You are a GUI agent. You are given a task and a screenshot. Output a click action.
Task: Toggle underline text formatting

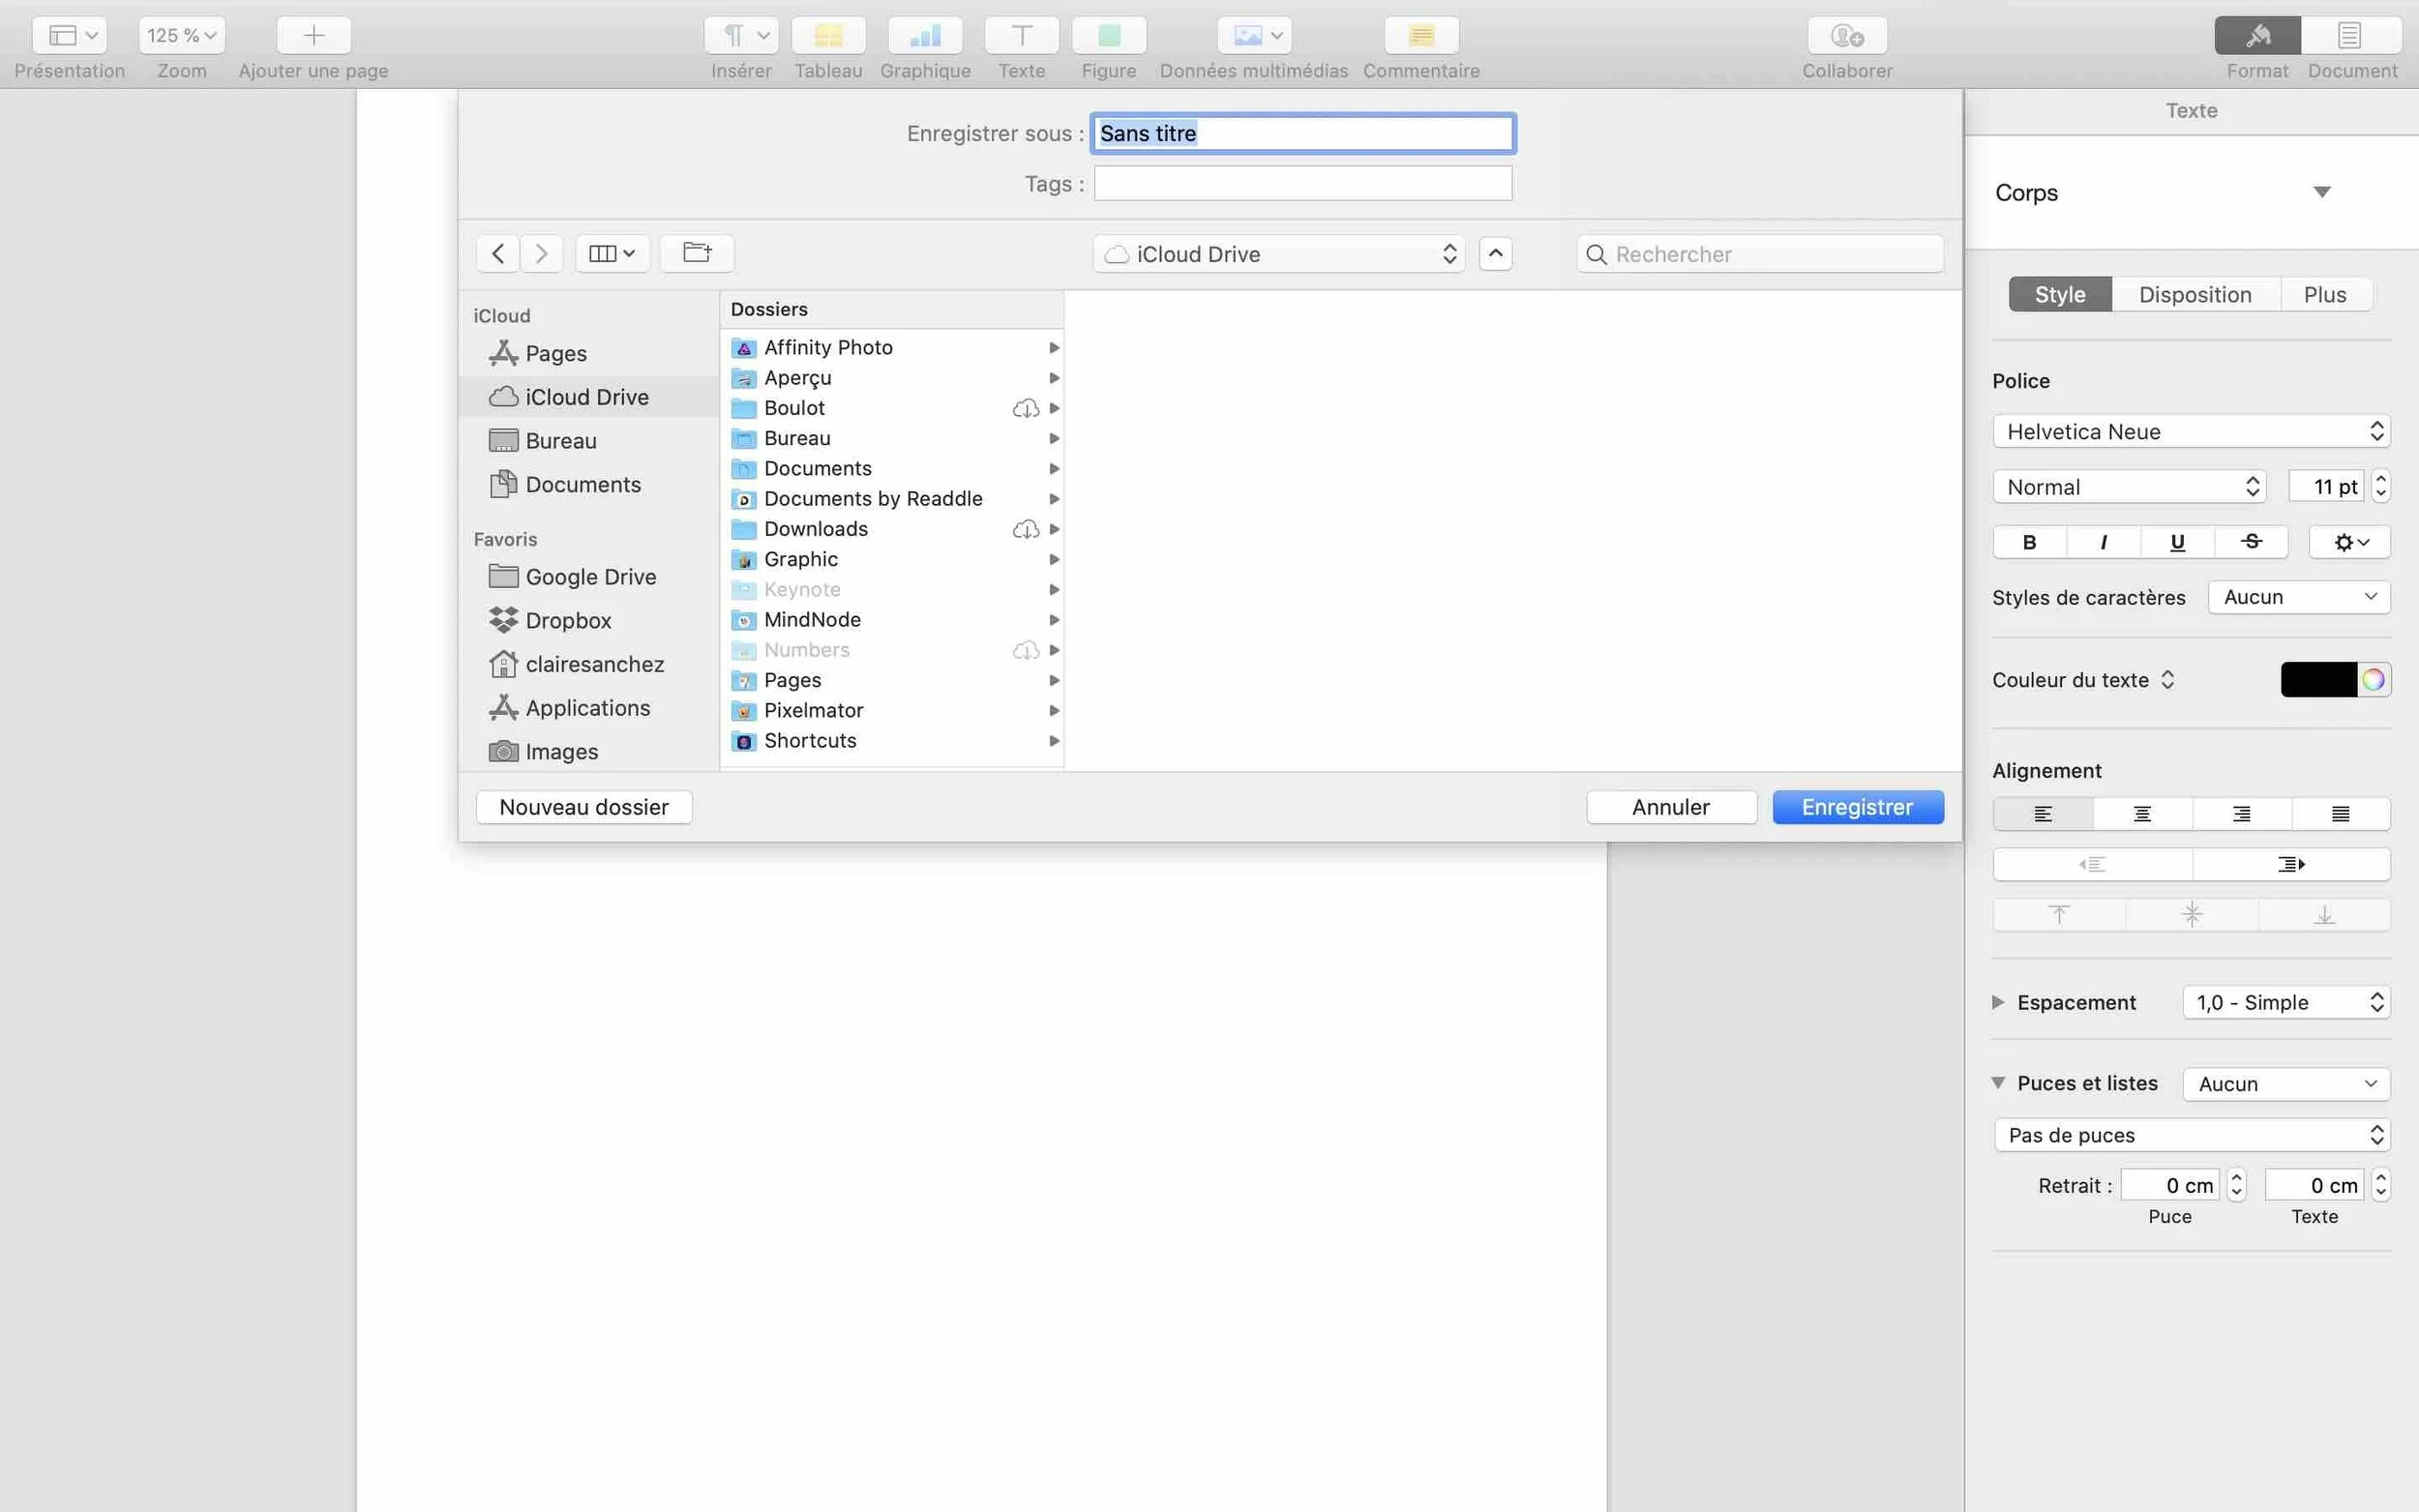tap(2177, 542)
